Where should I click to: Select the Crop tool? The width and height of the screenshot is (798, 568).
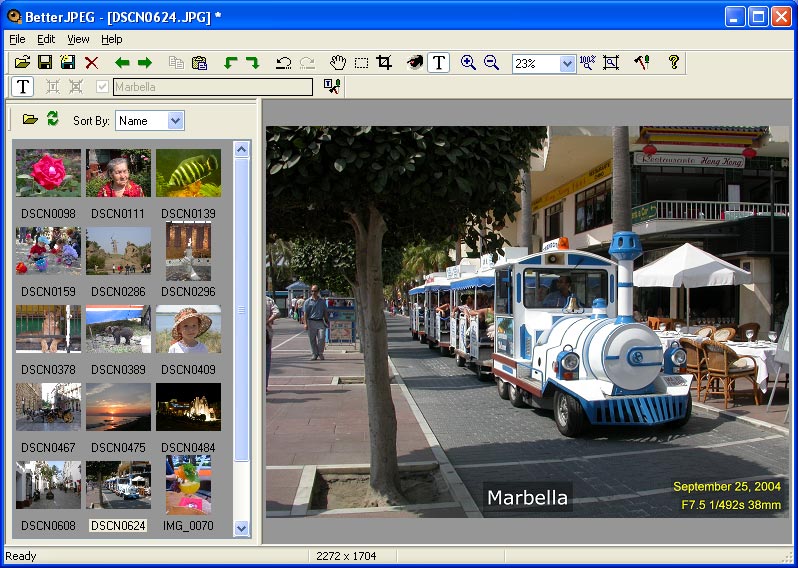point(384,63)
